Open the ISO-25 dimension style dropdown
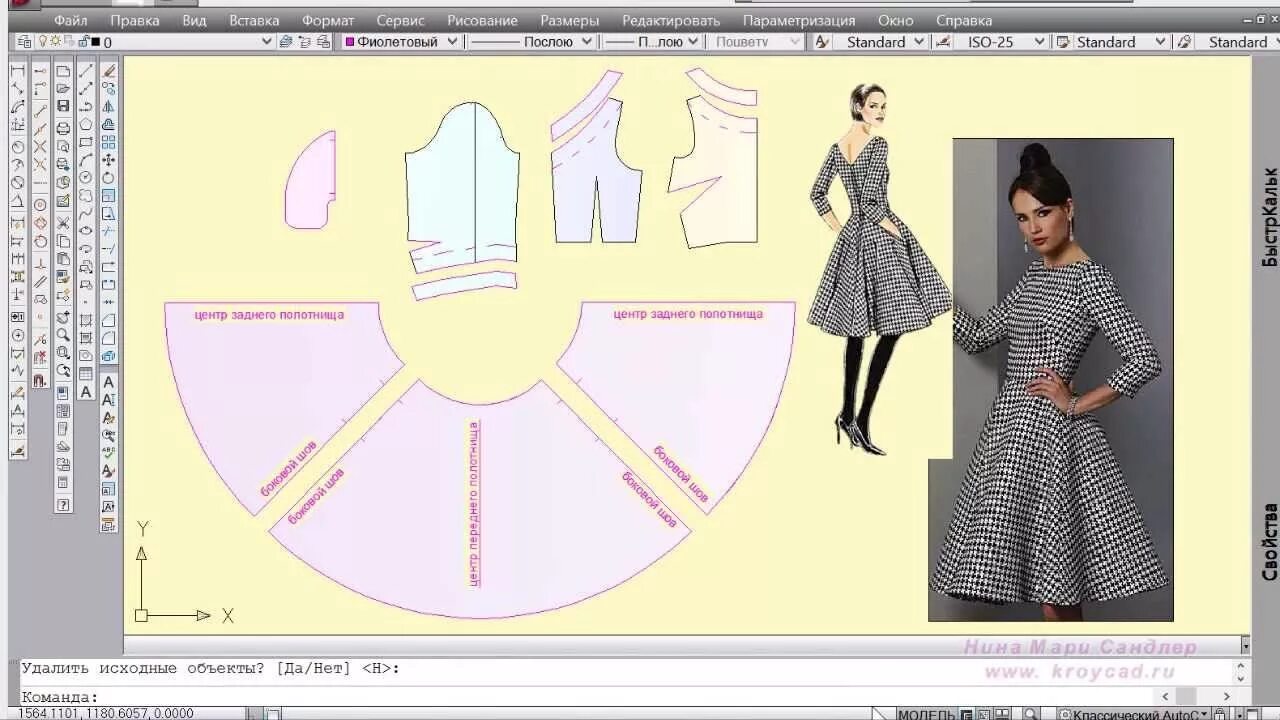Screen dimensions: 1280x720 (1040, 41)
